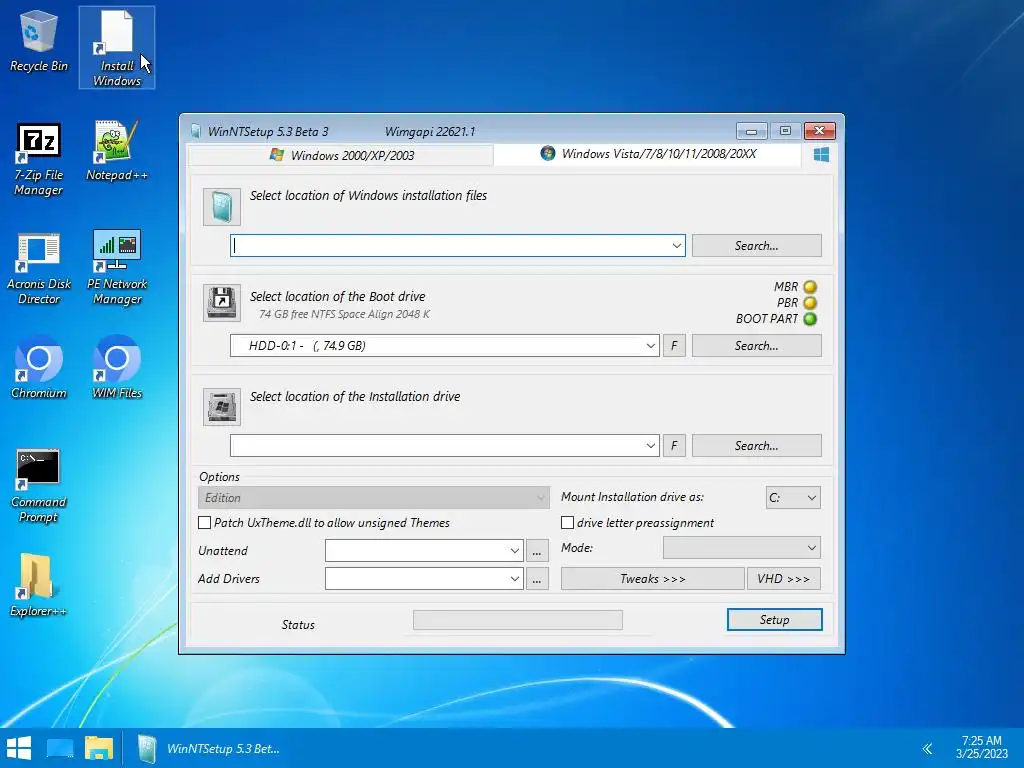Expand the system tray chevron

click(927, 748)
